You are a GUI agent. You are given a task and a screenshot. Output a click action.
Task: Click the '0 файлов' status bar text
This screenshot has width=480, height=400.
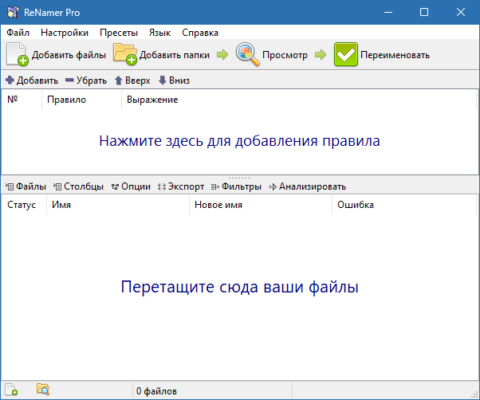pyautogui.click(x=156, y=391)
